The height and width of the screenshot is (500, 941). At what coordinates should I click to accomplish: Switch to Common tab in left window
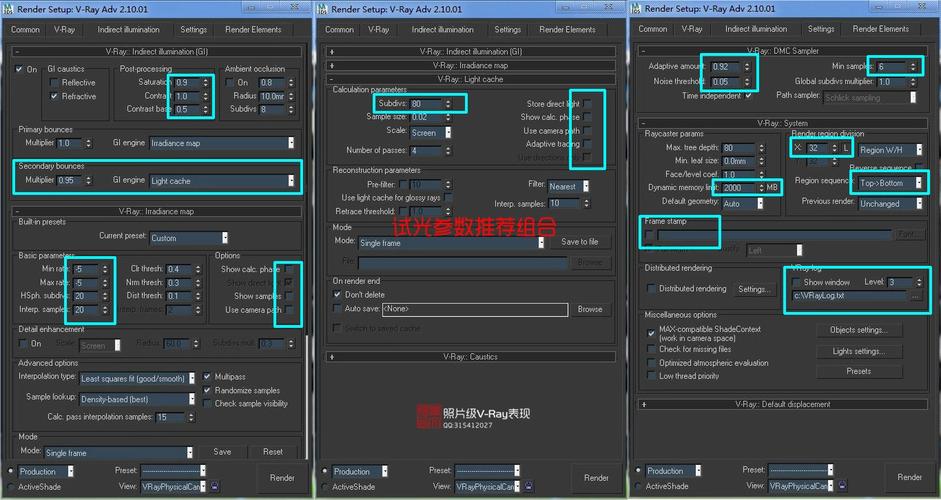point(25,29)
